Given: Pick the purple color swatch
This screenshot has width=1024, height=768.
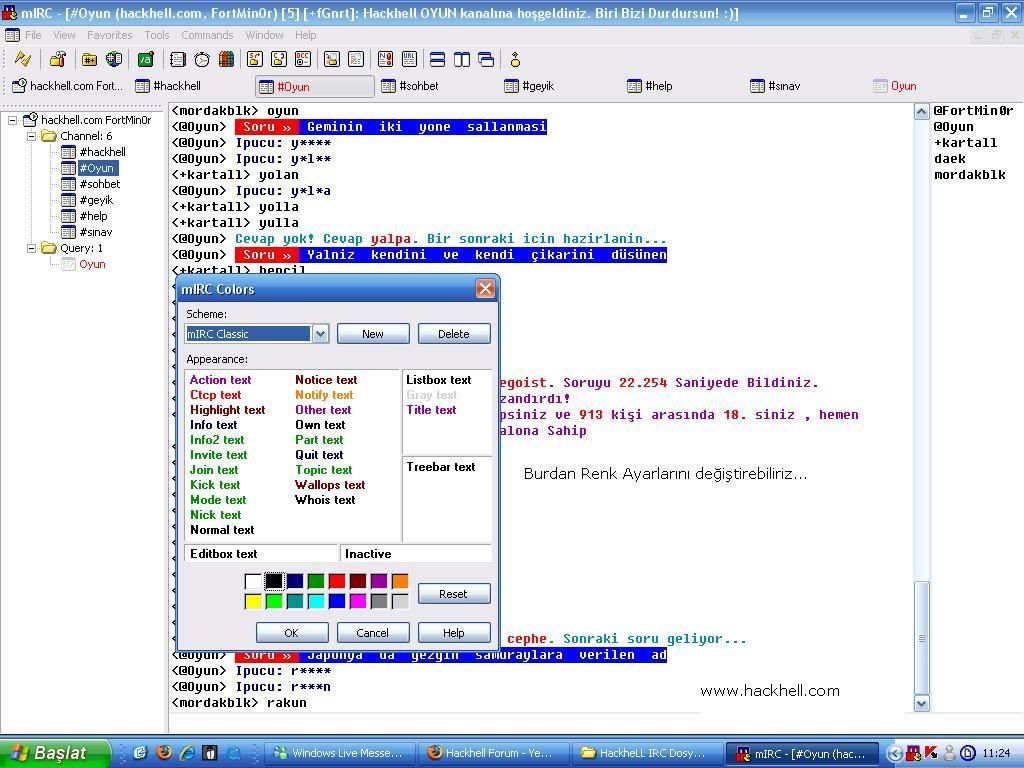Looking at the screenshot, I should pos(379,581).
